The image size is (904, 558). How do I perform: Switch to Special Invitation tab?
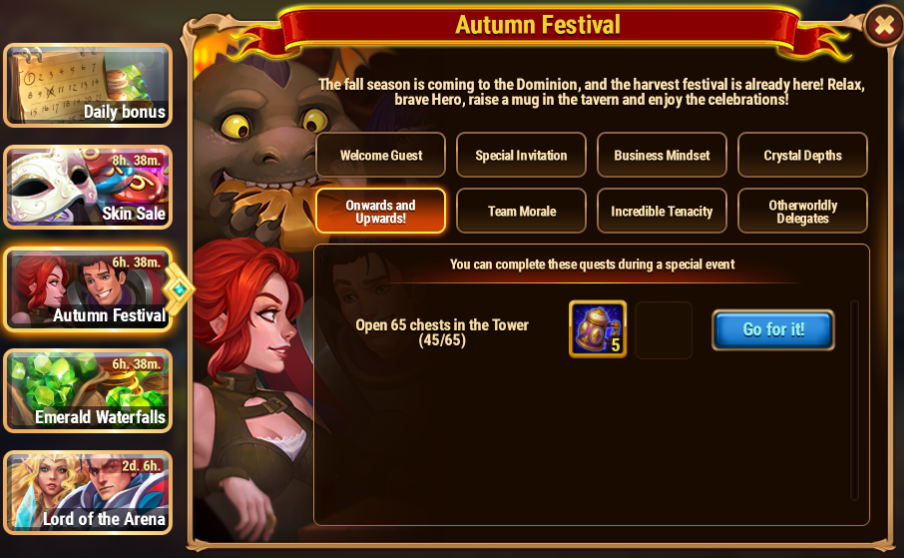[521, 155]
